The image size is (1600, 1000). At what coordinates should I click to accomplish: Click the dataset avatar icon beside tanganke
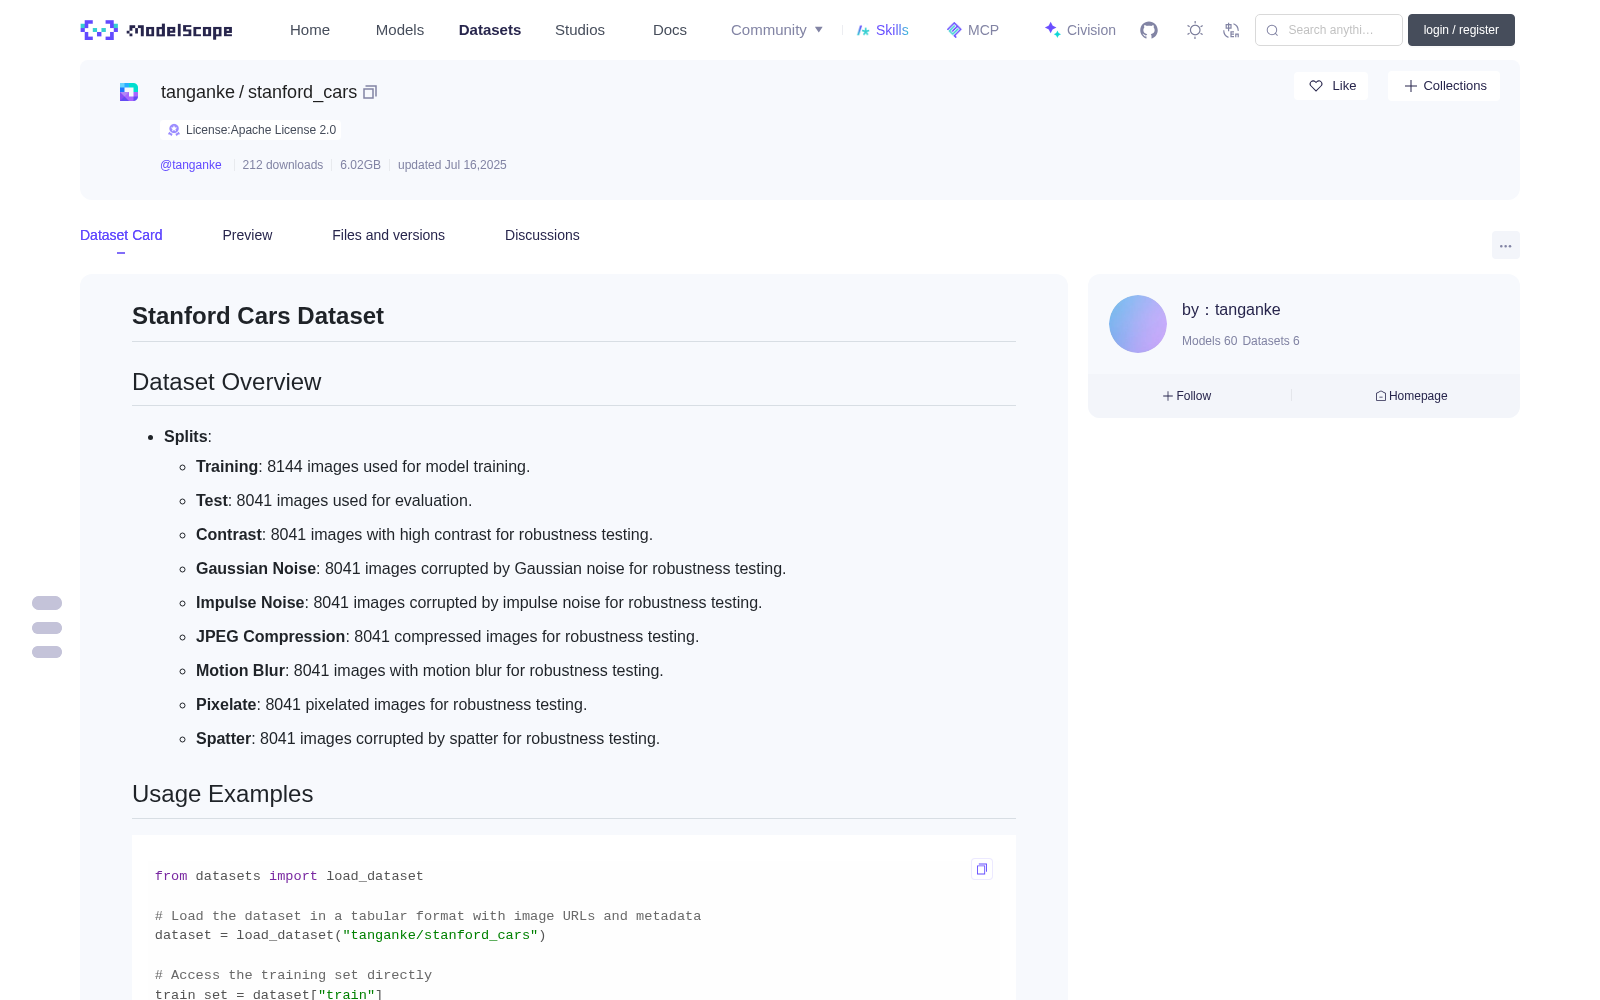pyautogui.click(x=129, y=92)
